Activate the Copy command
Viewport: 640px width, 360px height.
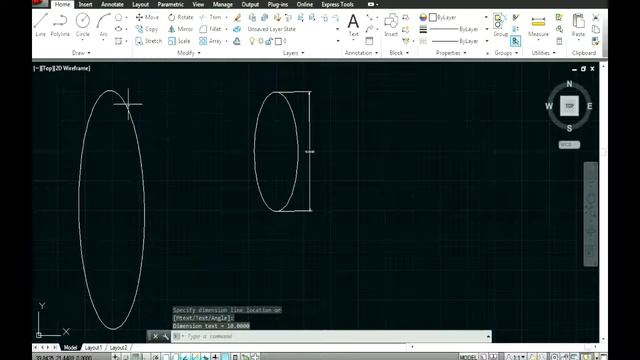[147, 29]
